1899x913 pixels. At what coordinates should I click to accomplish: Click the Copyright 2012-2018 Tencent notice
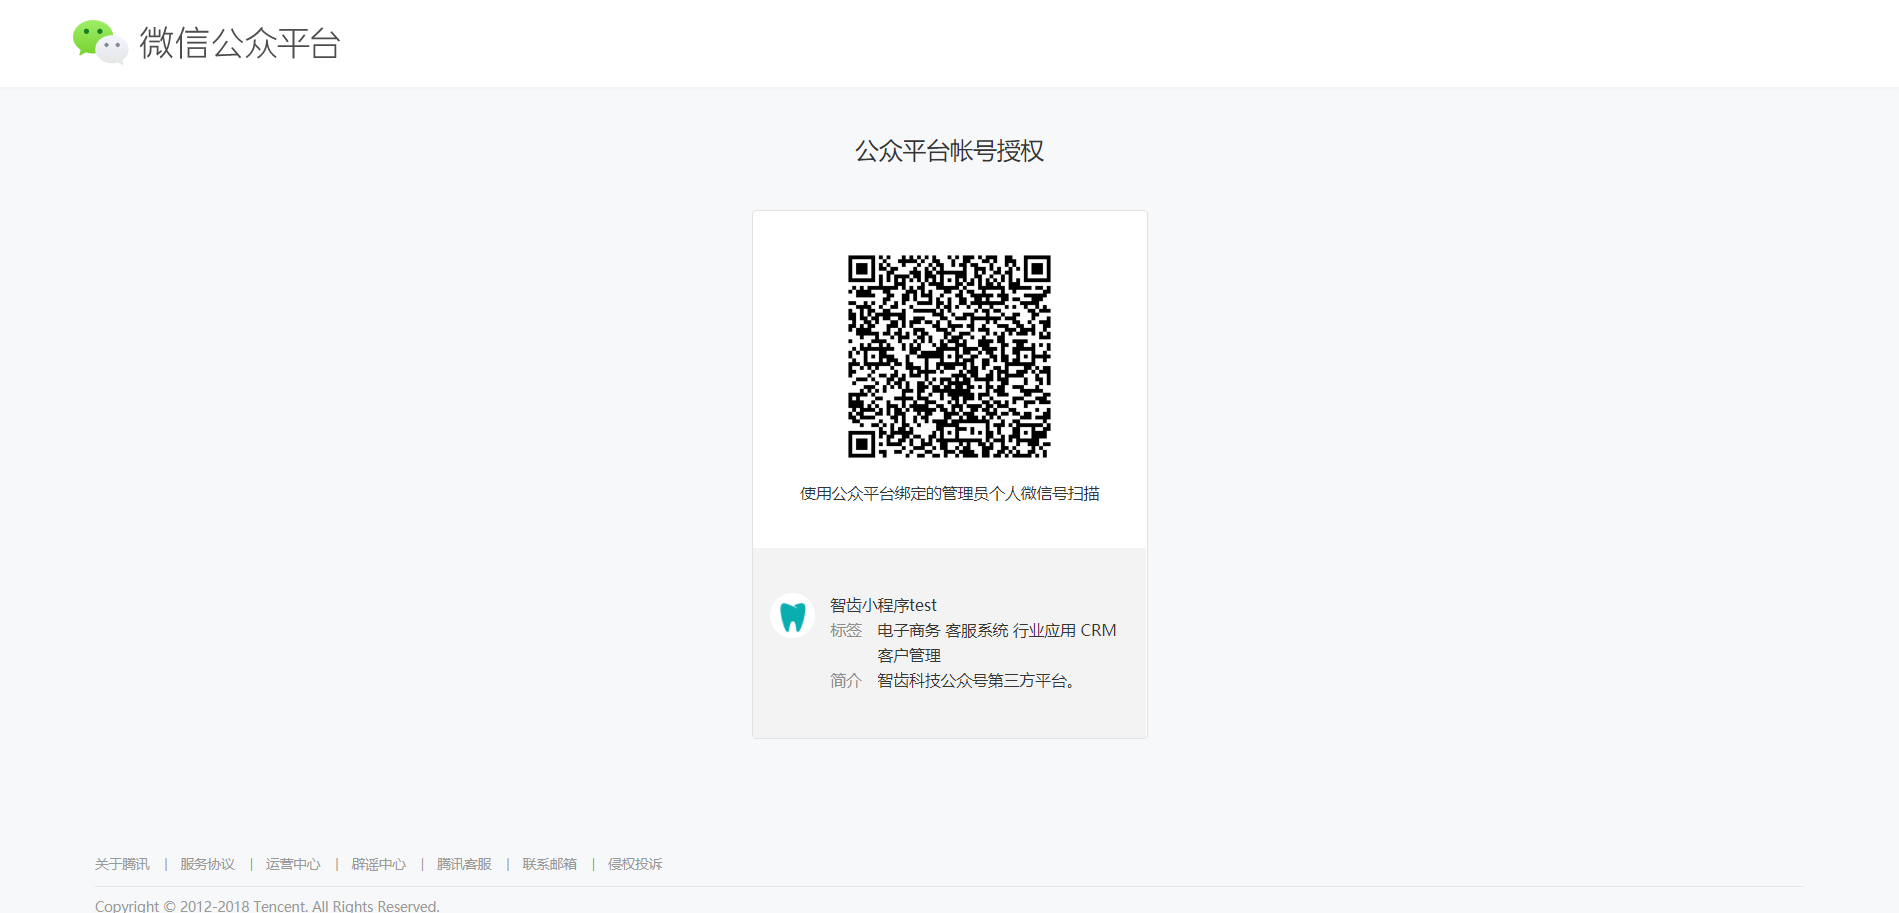pos(267,905)
